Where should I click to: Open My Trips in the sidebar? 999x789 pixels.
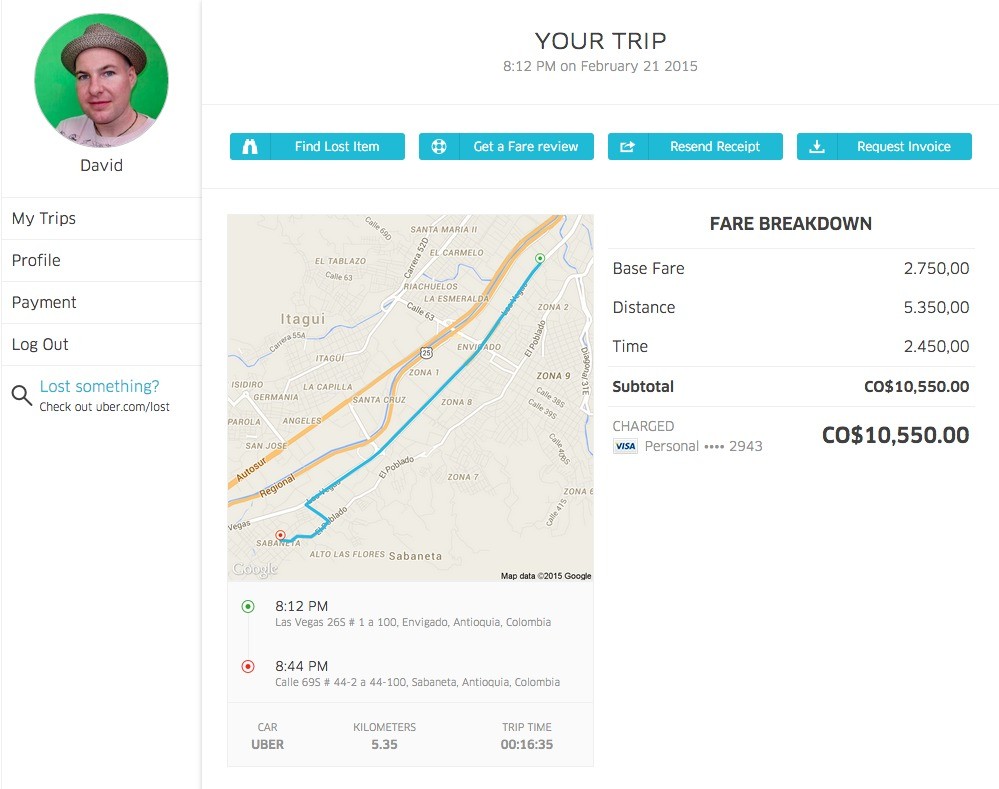point(44,218)
